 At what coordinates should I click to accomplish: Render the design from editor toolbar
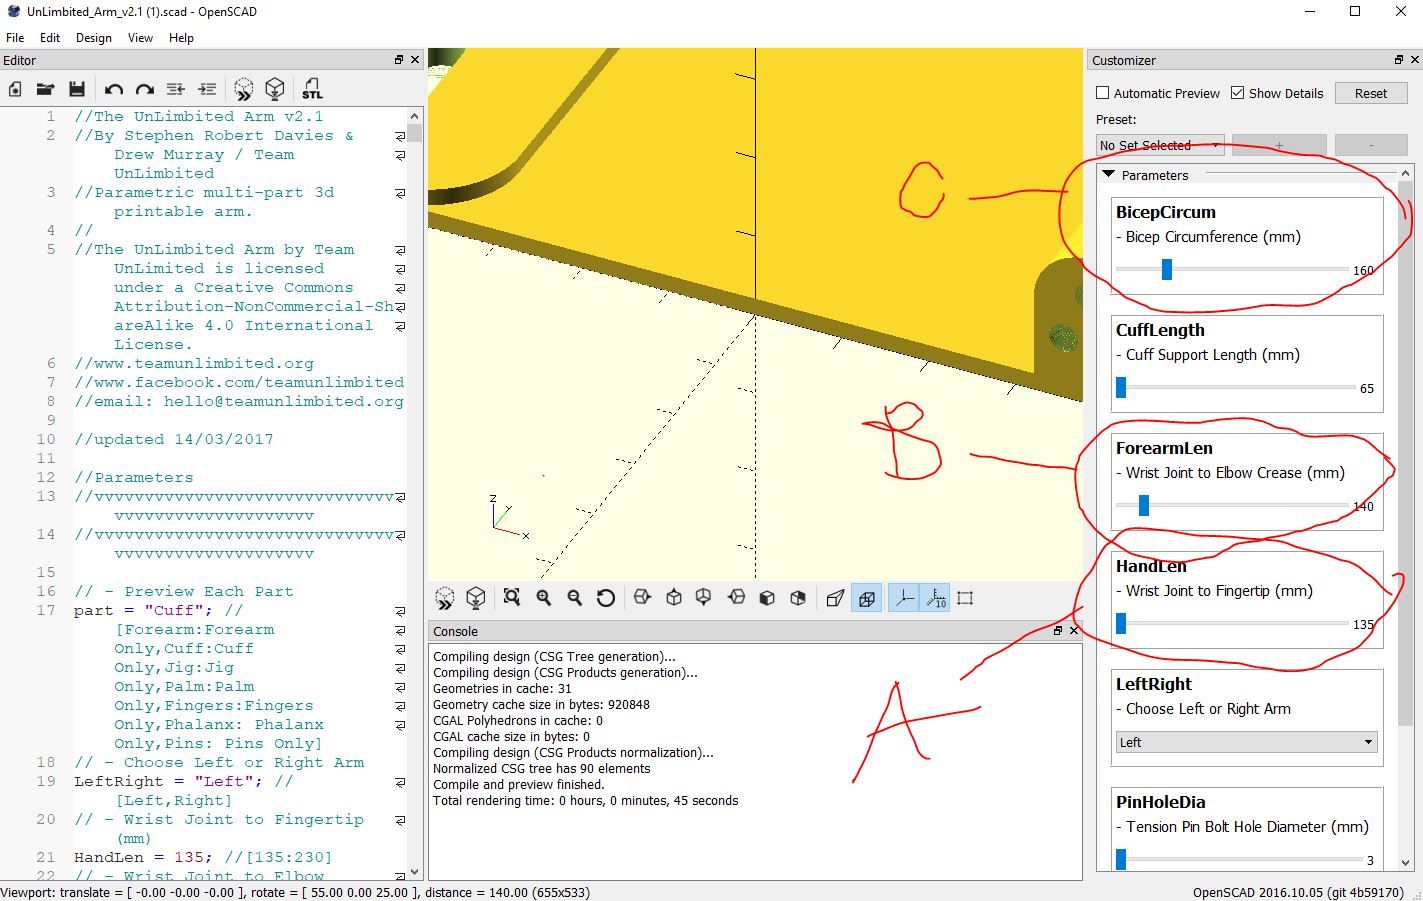[275, 89]
